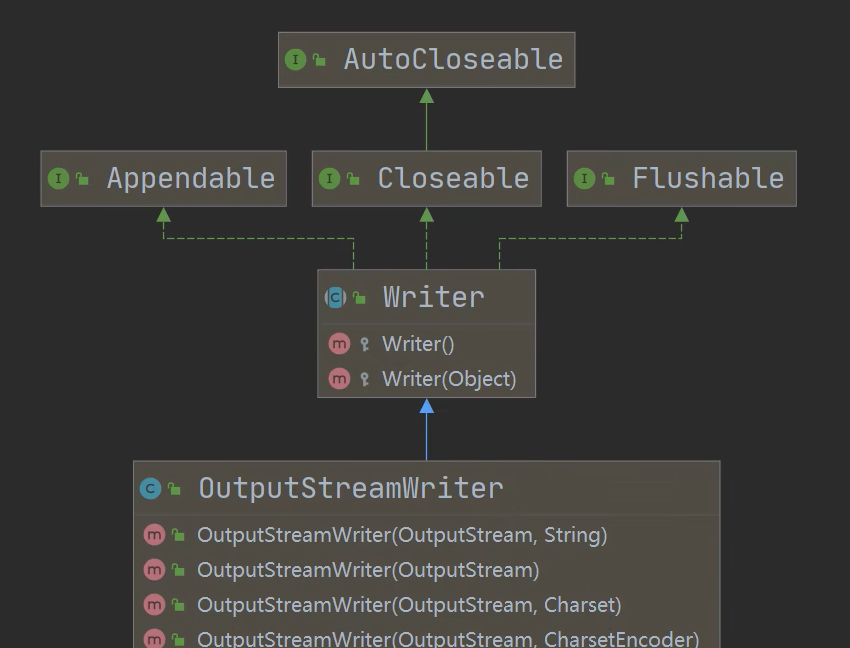
Task: Click visibility icon of OutputStreamWriter(OutputStream, String)
Action: 178,535
